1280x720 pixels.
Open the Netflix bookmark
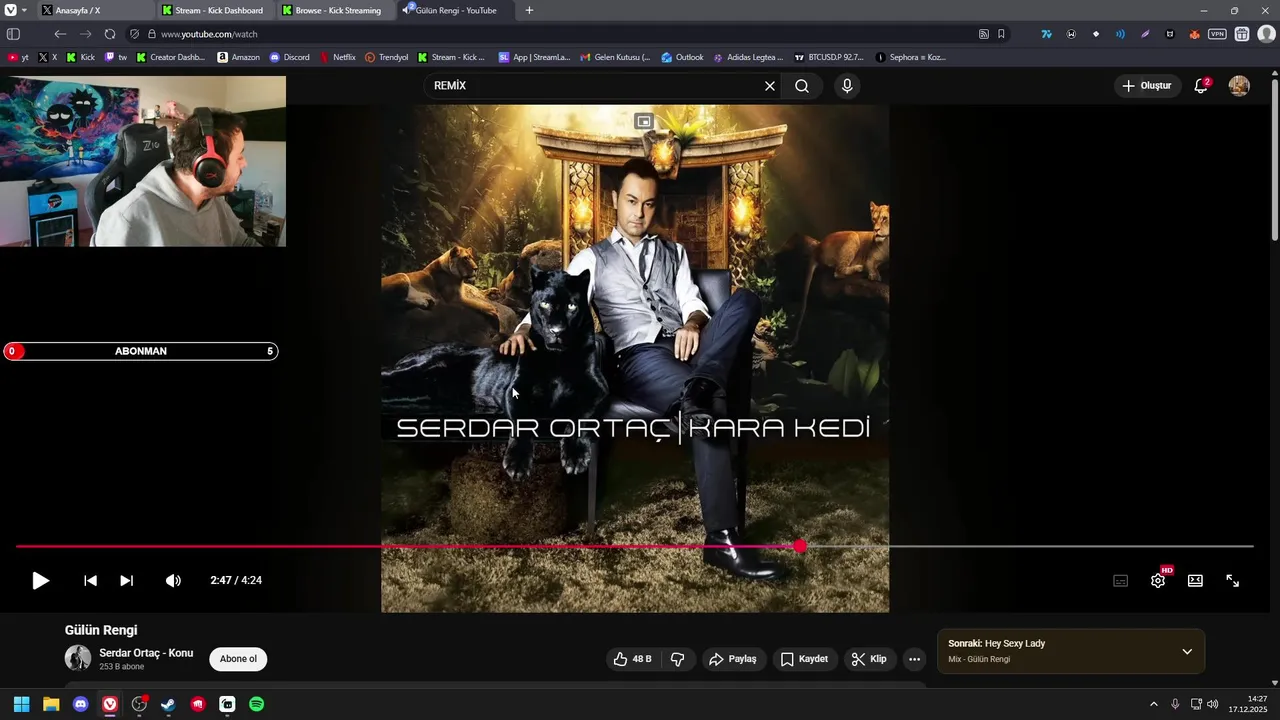coord(338,57)
